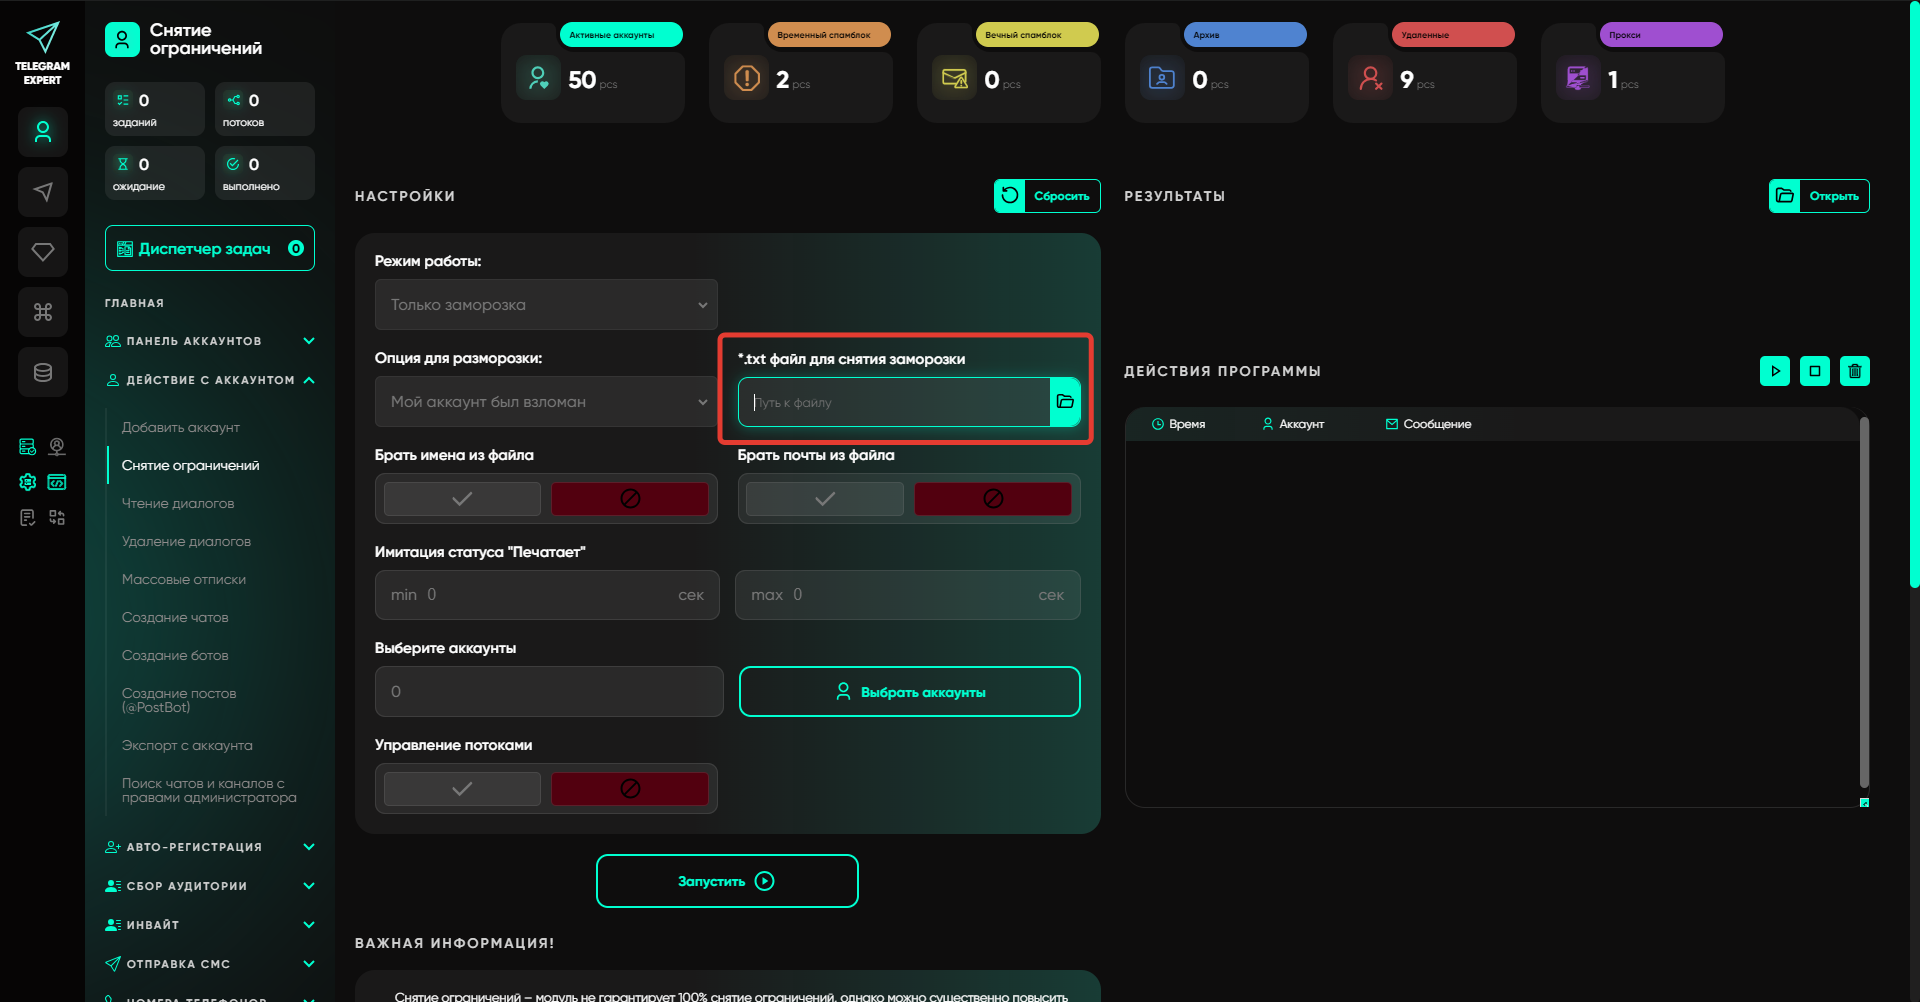1920x1002 pixels.
Task: Click the stop square icon in program actions
Action: pos(1815,371)
